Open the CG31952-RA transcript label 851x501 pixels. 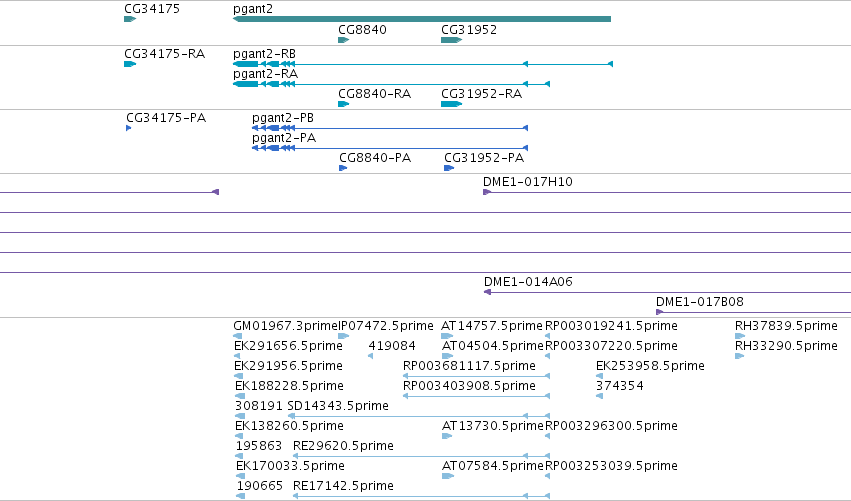(x=481, y=93)
